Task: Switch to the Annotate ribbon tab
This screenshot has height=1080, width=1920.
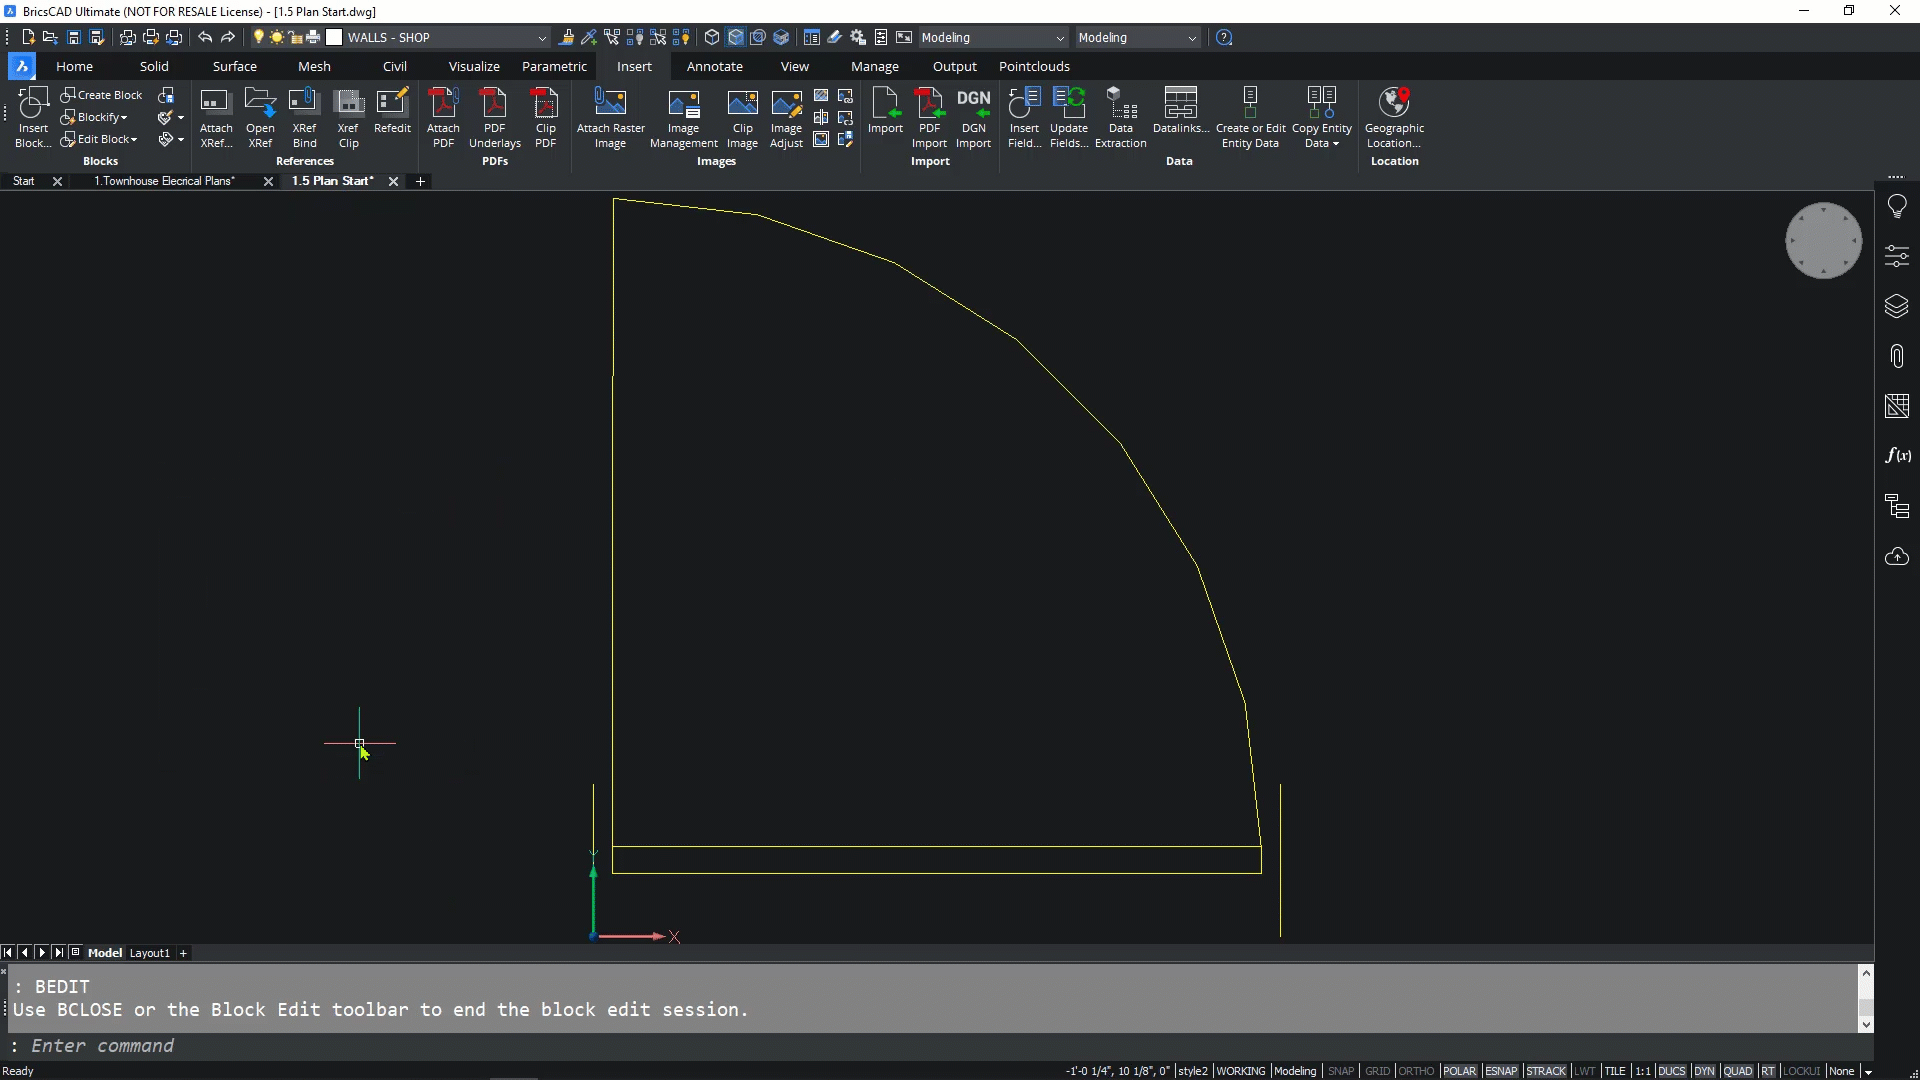Action: coord(715,66)
